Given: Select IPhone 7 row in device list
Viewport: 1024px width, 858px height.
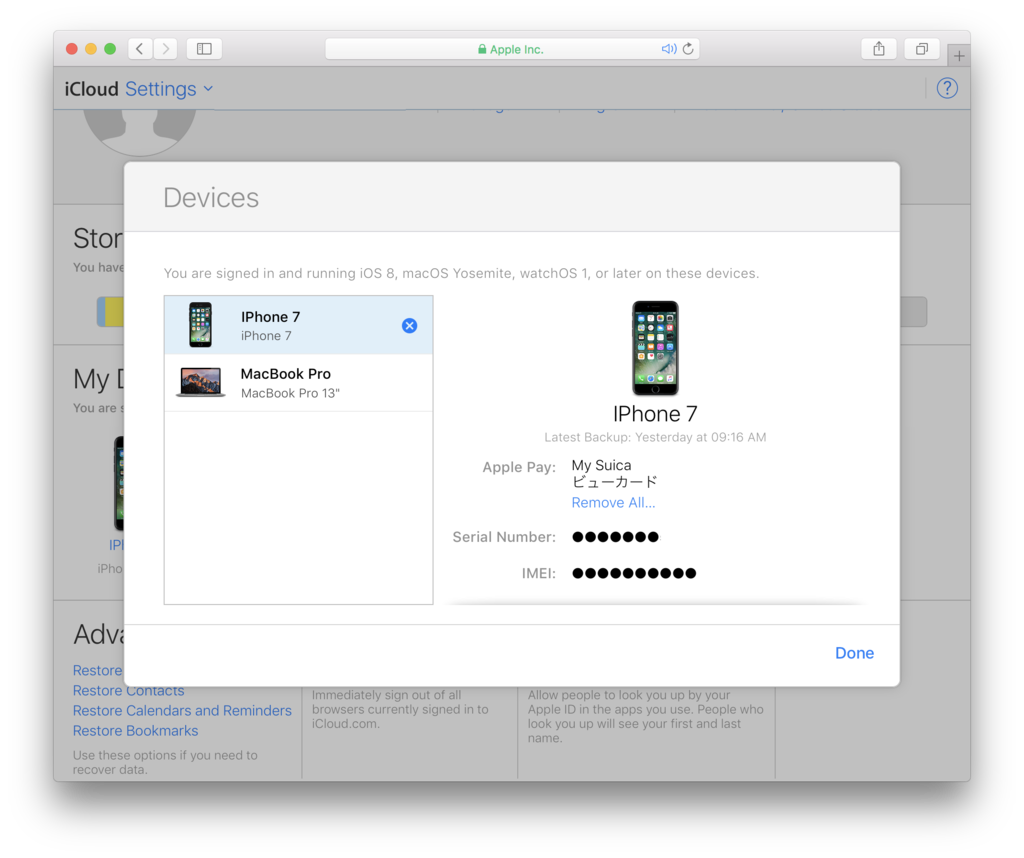Looking at the screenshot, I should coord(298,325).
